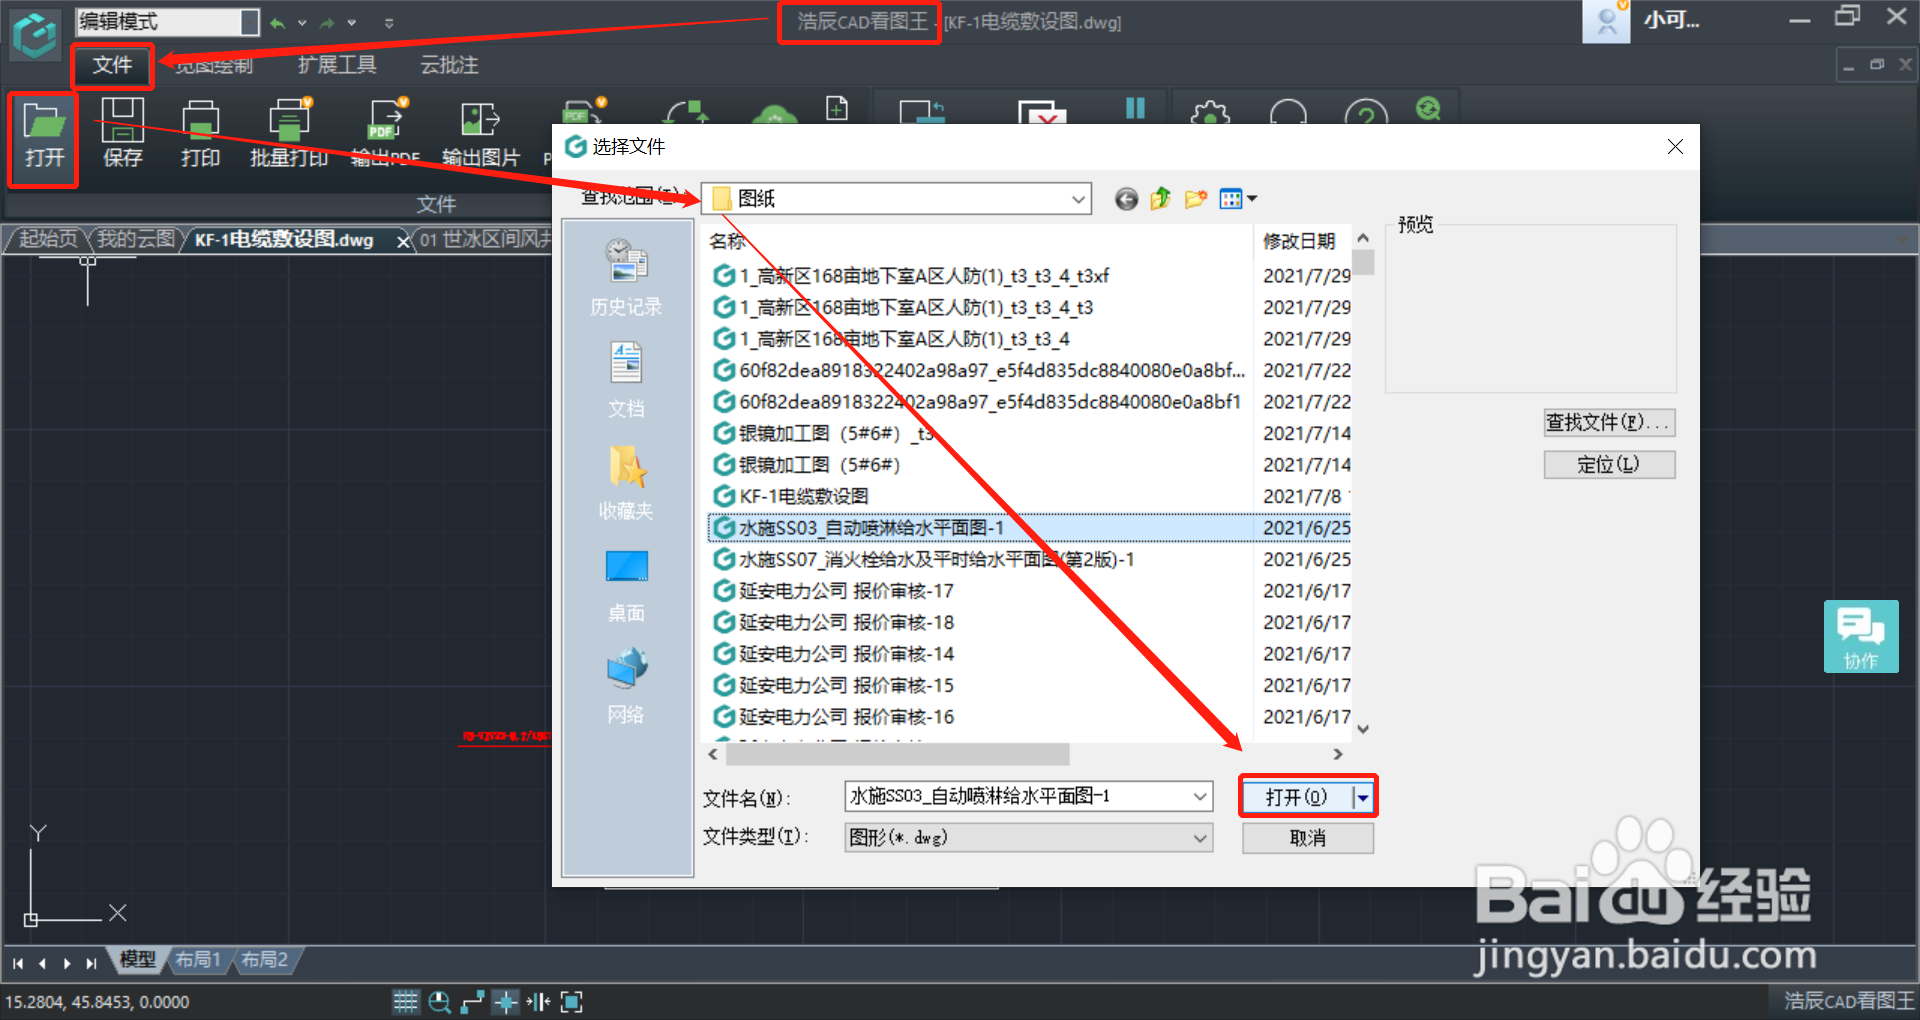1920x1020 pixels.
Task: Open Favorites (收藏夹) in the dialog sidebar
Action: click(x=626, y=483)
